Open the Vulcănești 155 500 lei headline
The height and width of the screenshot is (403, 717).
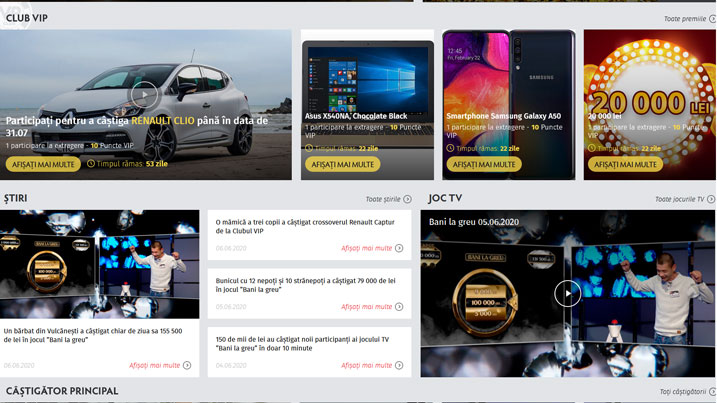click(93, 335)
